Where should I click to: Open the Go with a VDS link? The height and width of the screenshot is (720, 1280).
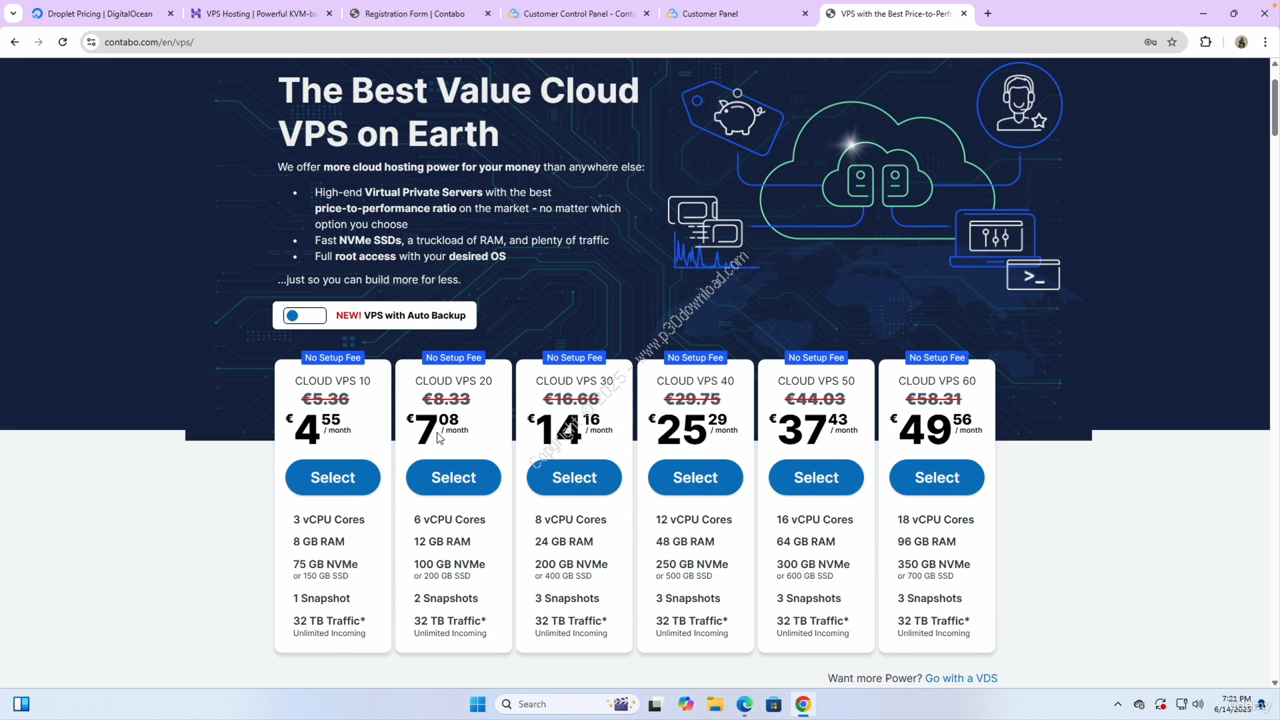click(x=960, y=678)
